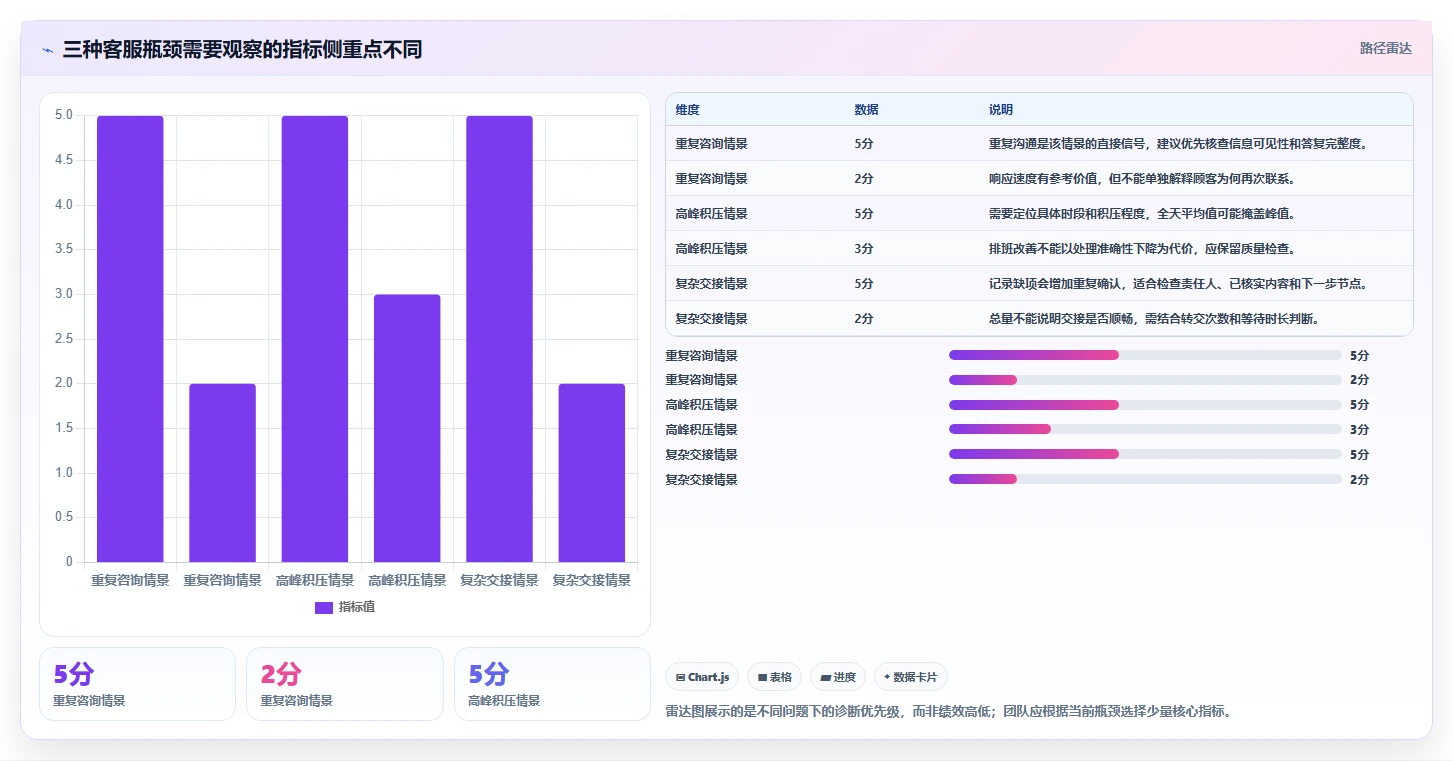Click the 进度 chip
The height and width of the screenshot is (761, 1453).
tap(838, 677)
